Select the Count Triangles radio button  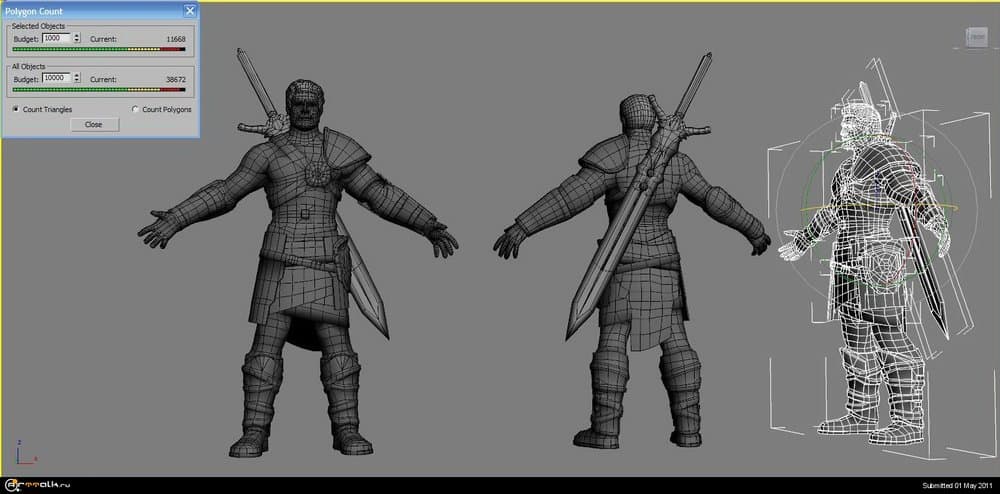pos(15,109)
